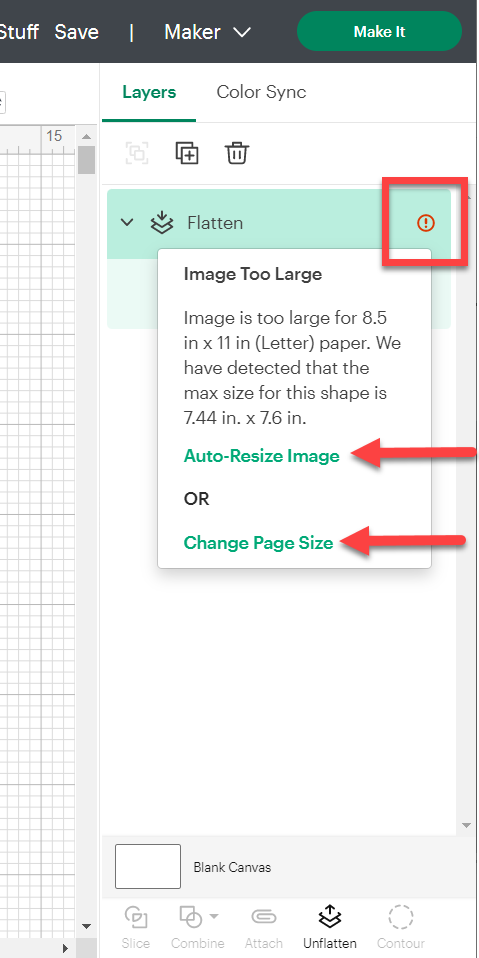Open the Layers tab
This screenshot has width=479, height=958.
coord(149,92)
